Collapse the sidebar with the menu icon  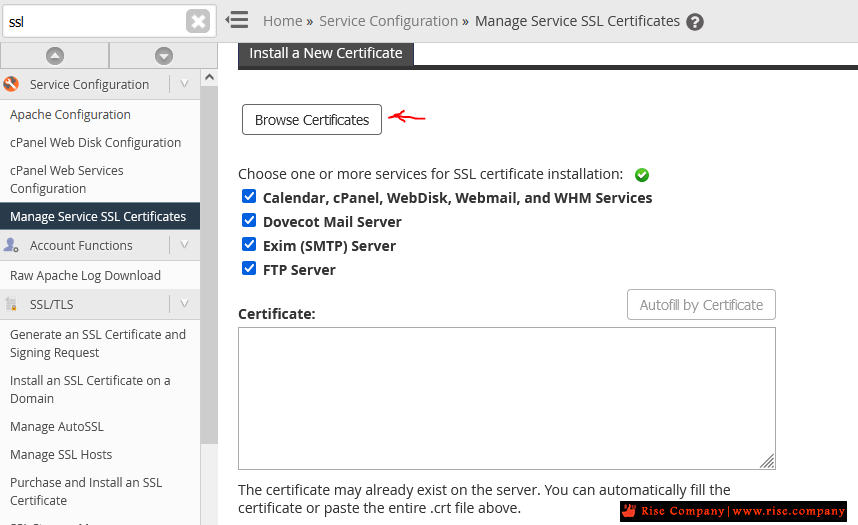[237, 20]
